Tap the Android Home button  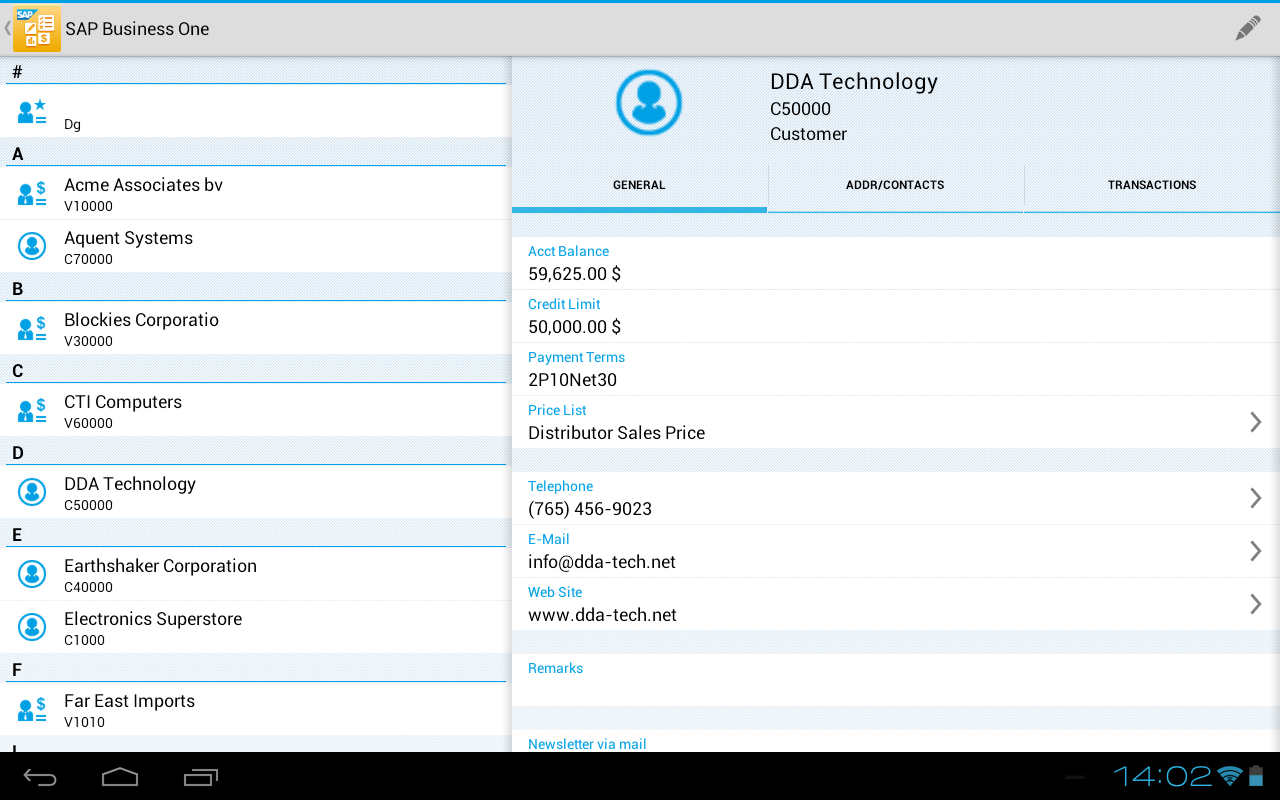tap(120, 776)
